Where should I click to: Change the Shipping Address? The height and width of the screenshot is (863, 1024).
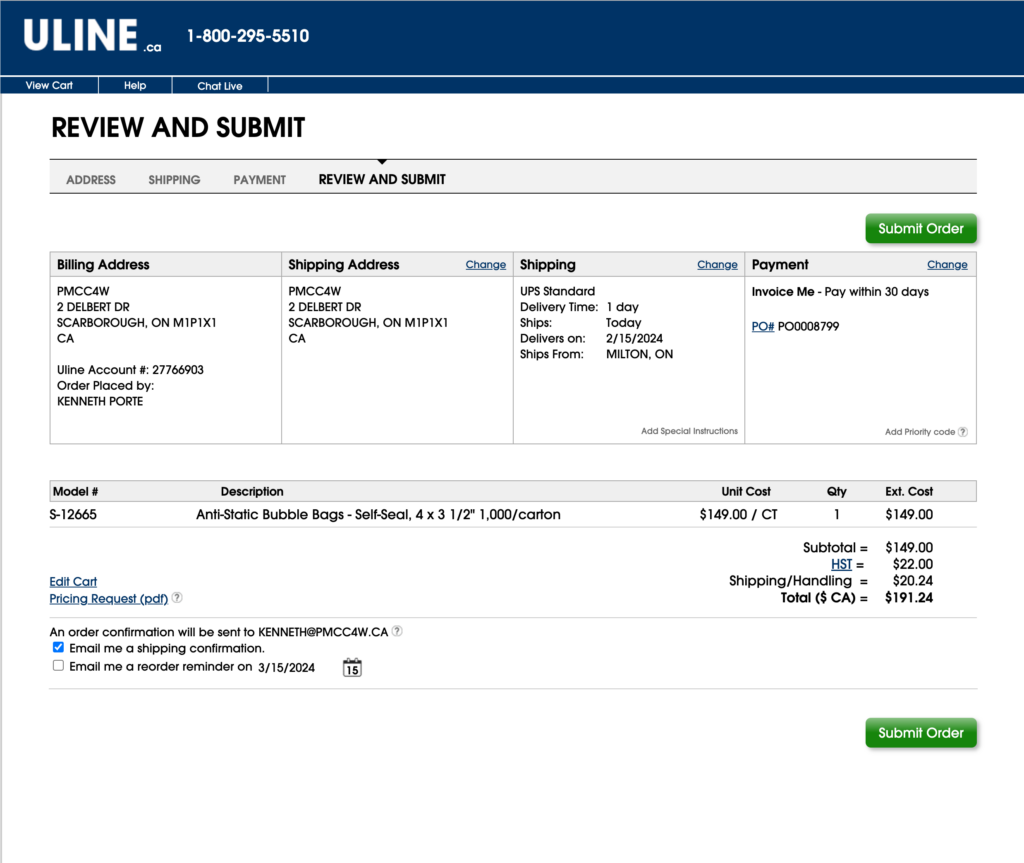pos(485,265)
